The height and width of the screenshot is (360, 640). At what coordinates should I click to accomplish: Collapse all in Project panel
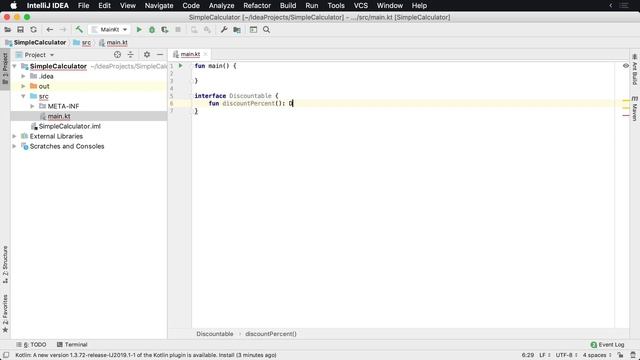(131, 55)
